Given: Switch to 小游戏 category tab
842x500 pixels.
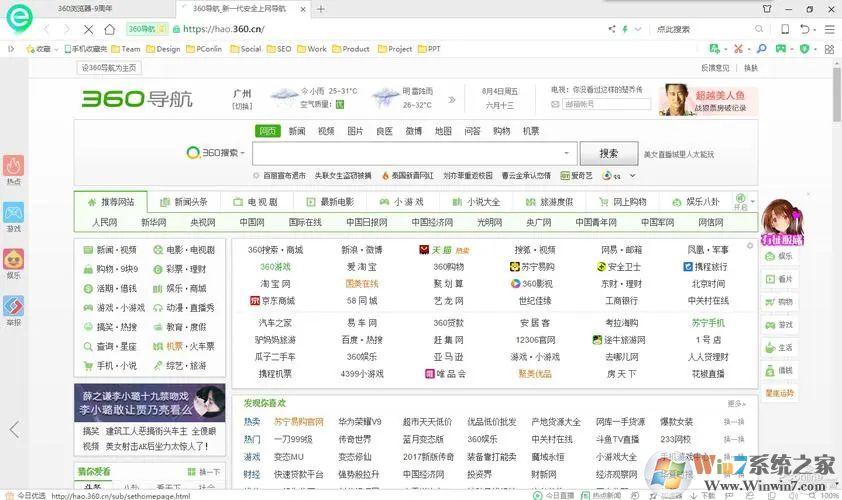Looking at the screenshot, I should tap(402, 202).
